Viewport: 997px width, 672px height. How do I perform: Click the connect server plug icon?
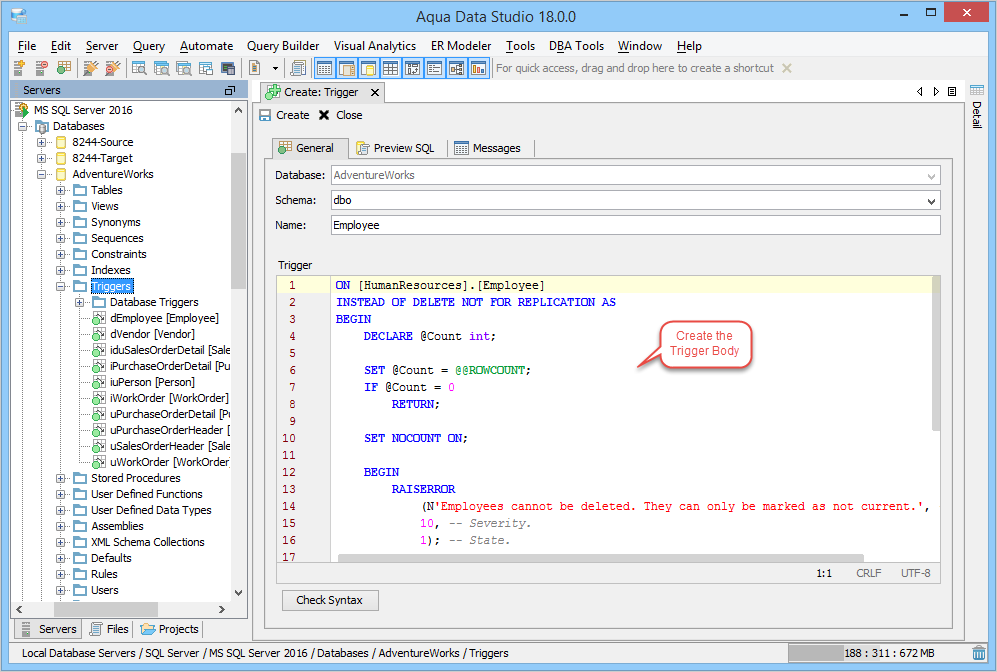coord(89,68)
